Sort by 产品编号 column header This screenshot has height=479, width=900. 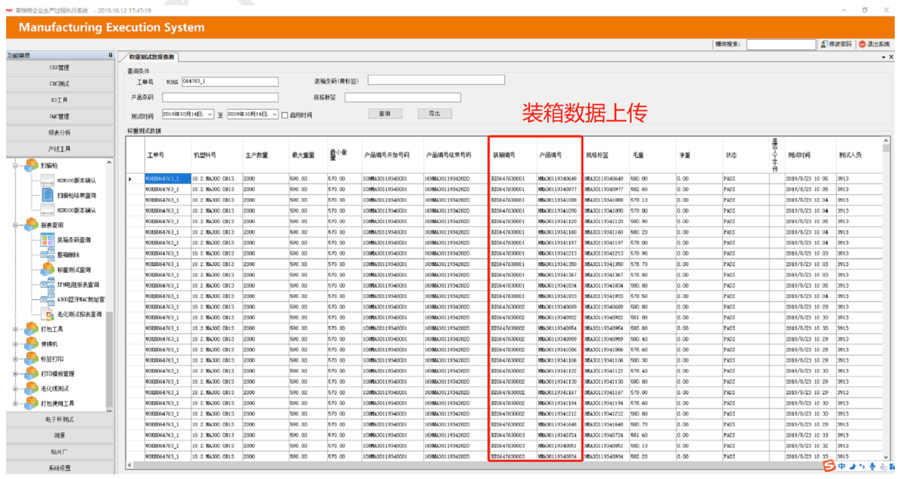pos(559,155)
